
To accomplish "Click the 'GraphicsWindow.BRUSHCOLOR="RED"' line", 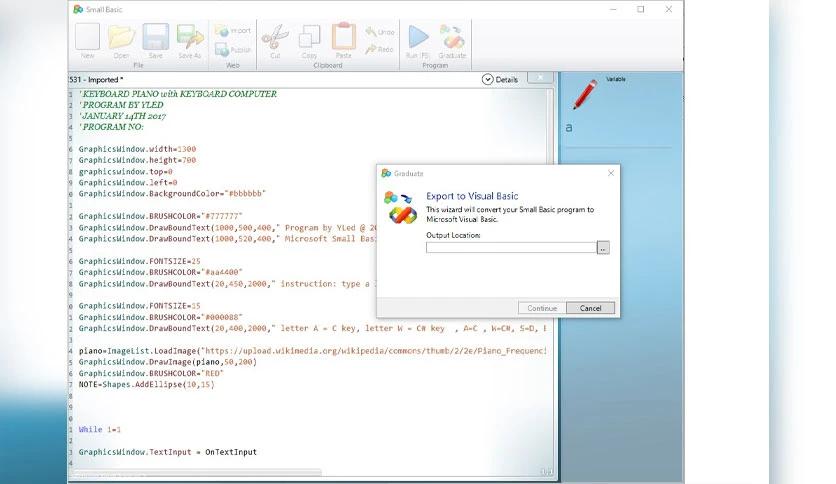I will [151, 373].
